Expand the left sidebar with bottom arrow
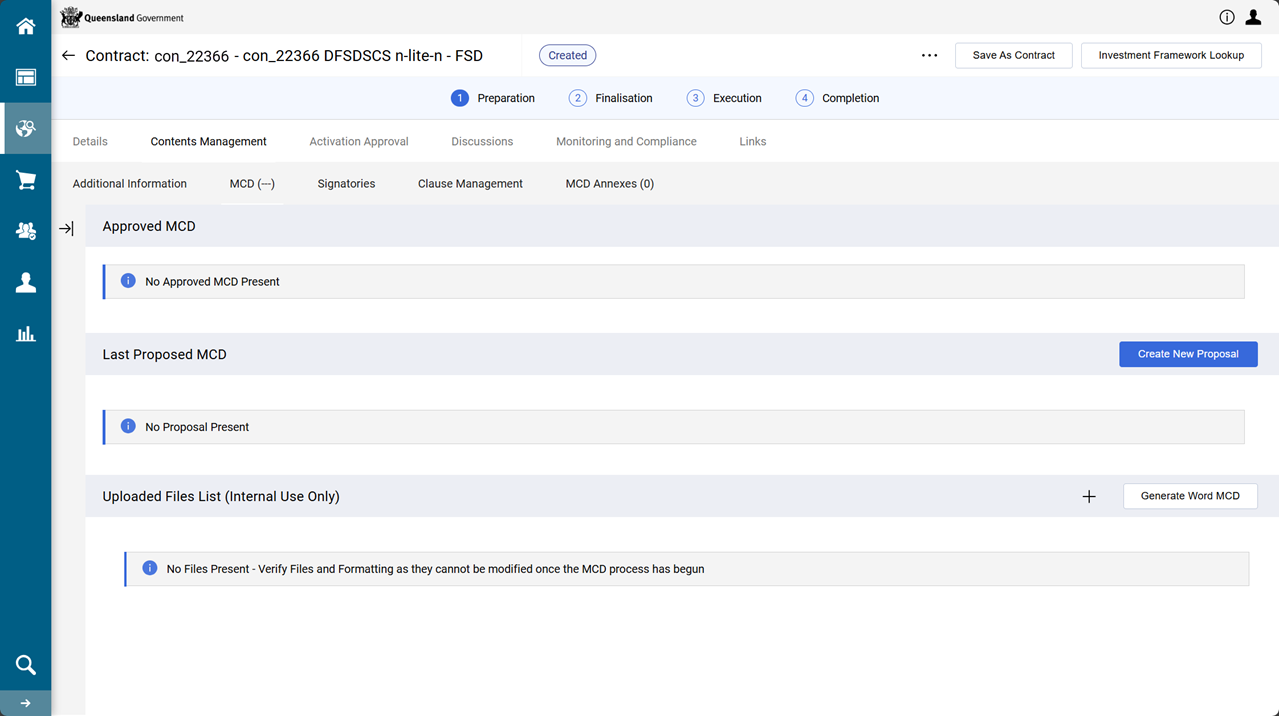 [25, 703]
